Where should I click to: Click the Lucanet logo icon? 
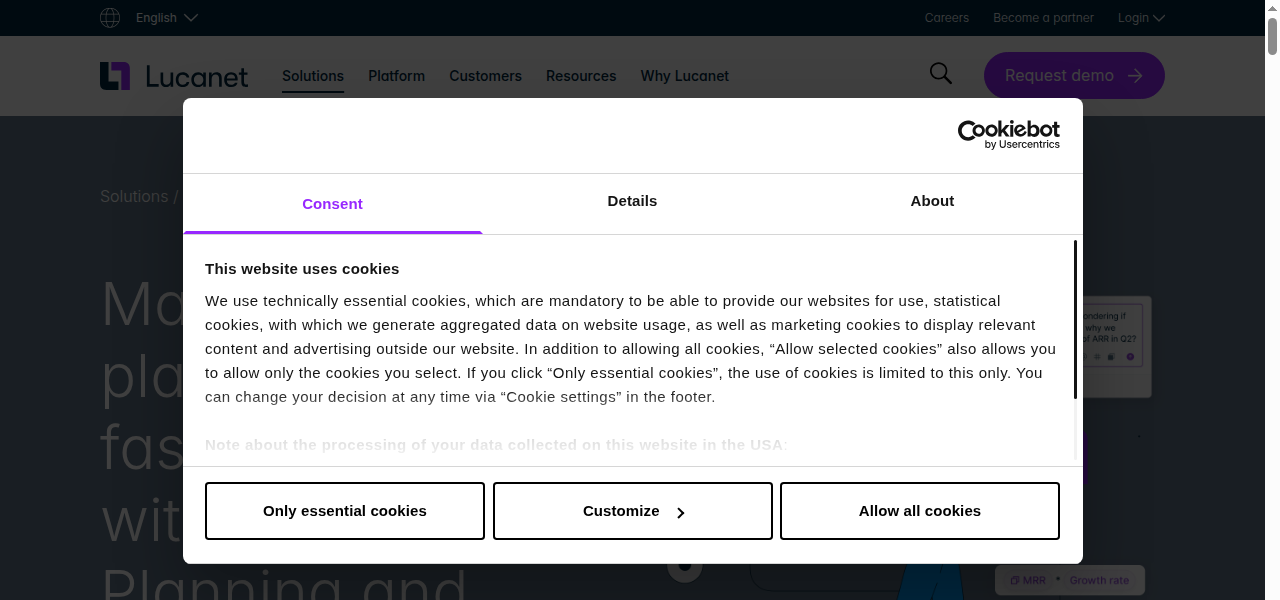pos(115,76)
